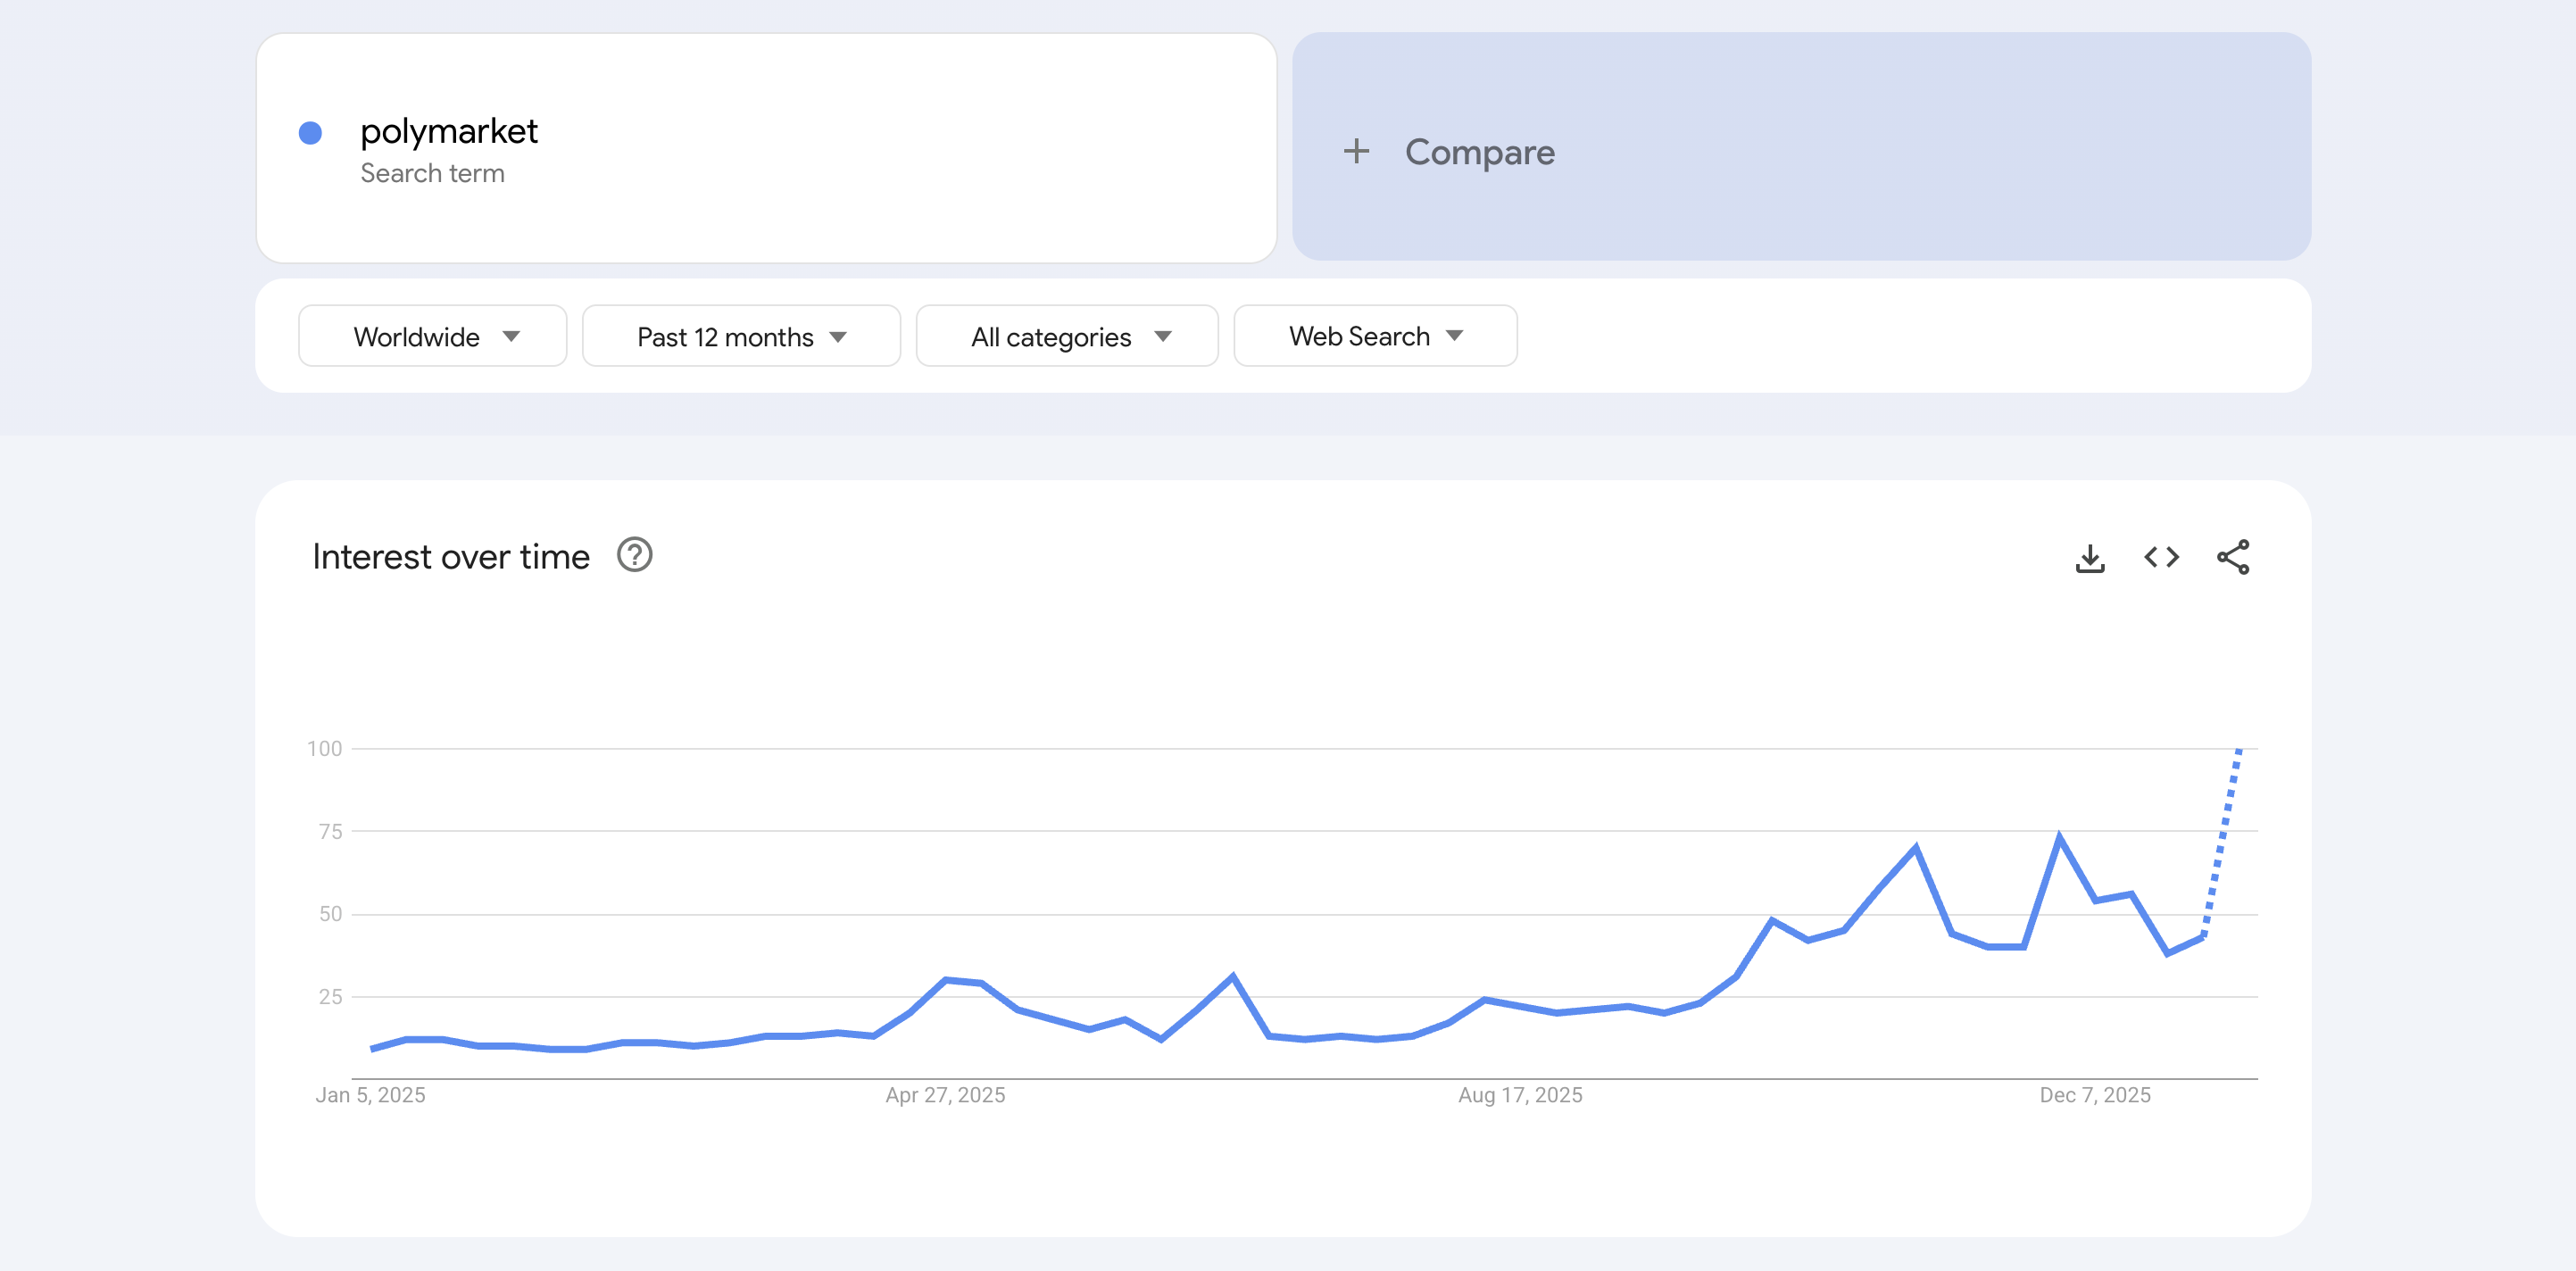Viewport: 2576px width, 1271px height.
Task: Add a comparison term via Compare
Action: (1478, 152)
